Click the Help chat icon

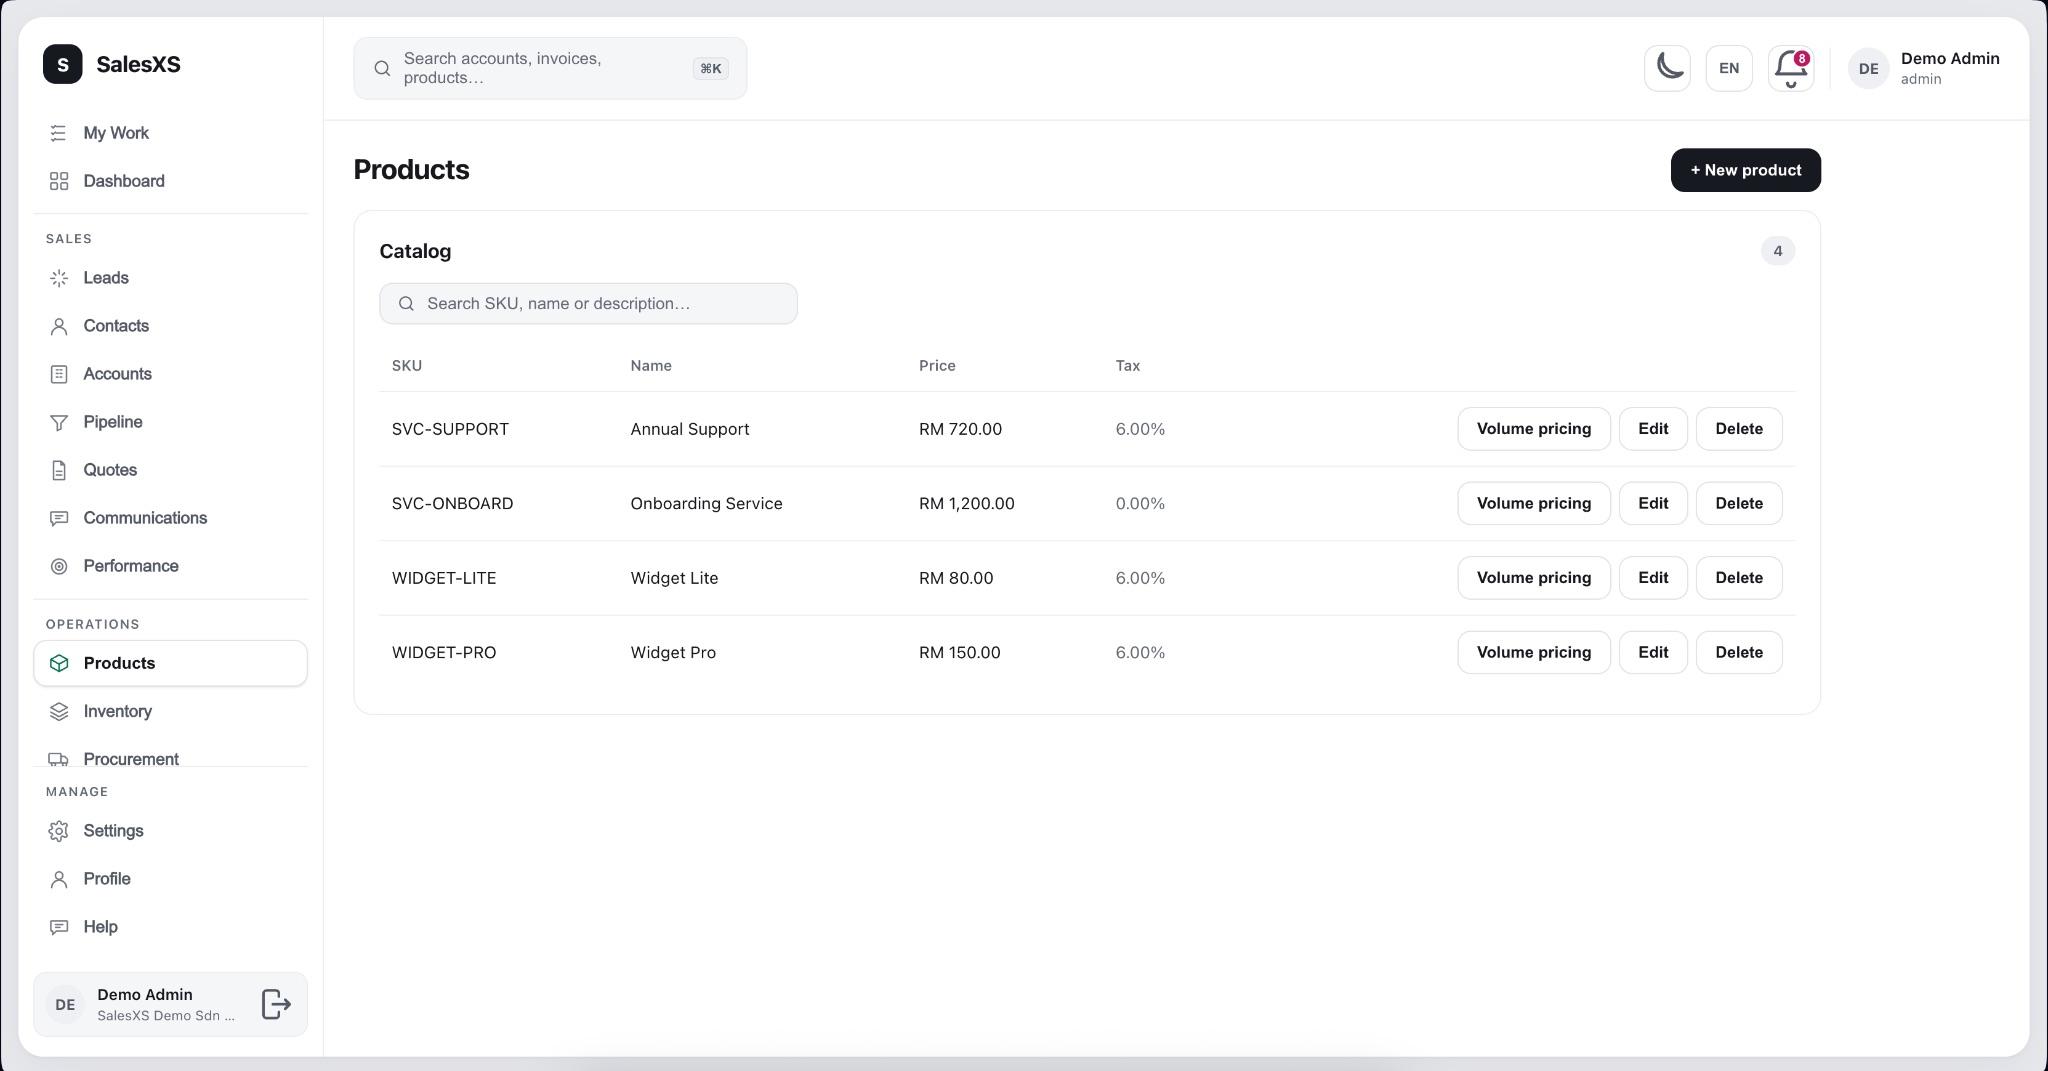pyautogui.click(x=59, y=927)
